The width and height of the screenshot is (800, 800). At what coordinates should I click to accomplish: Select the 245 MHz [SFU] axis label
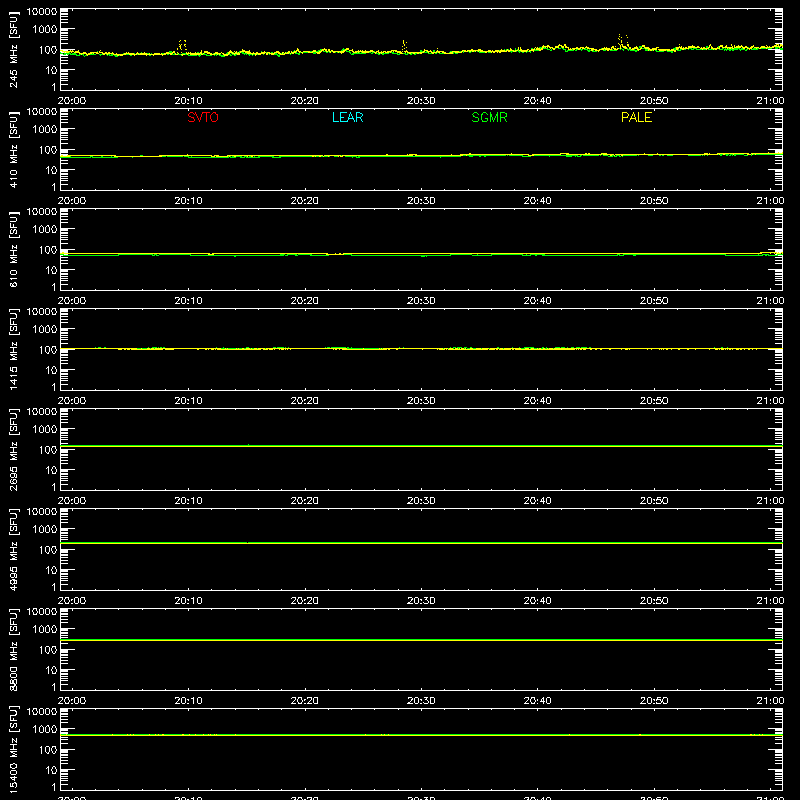(x=13, y=49)
